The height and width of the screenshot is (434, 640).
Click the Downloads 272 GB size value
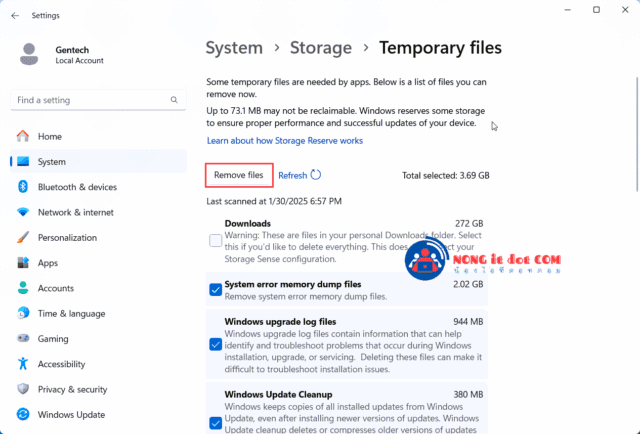click(469, 224)
